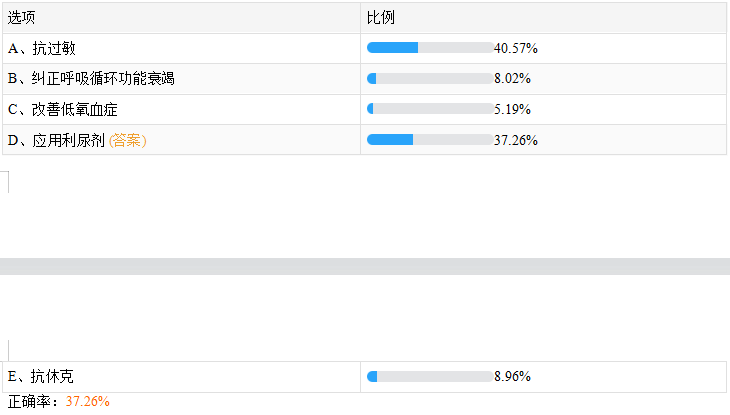Click the gray horizontal divider band

pos(365,266)
